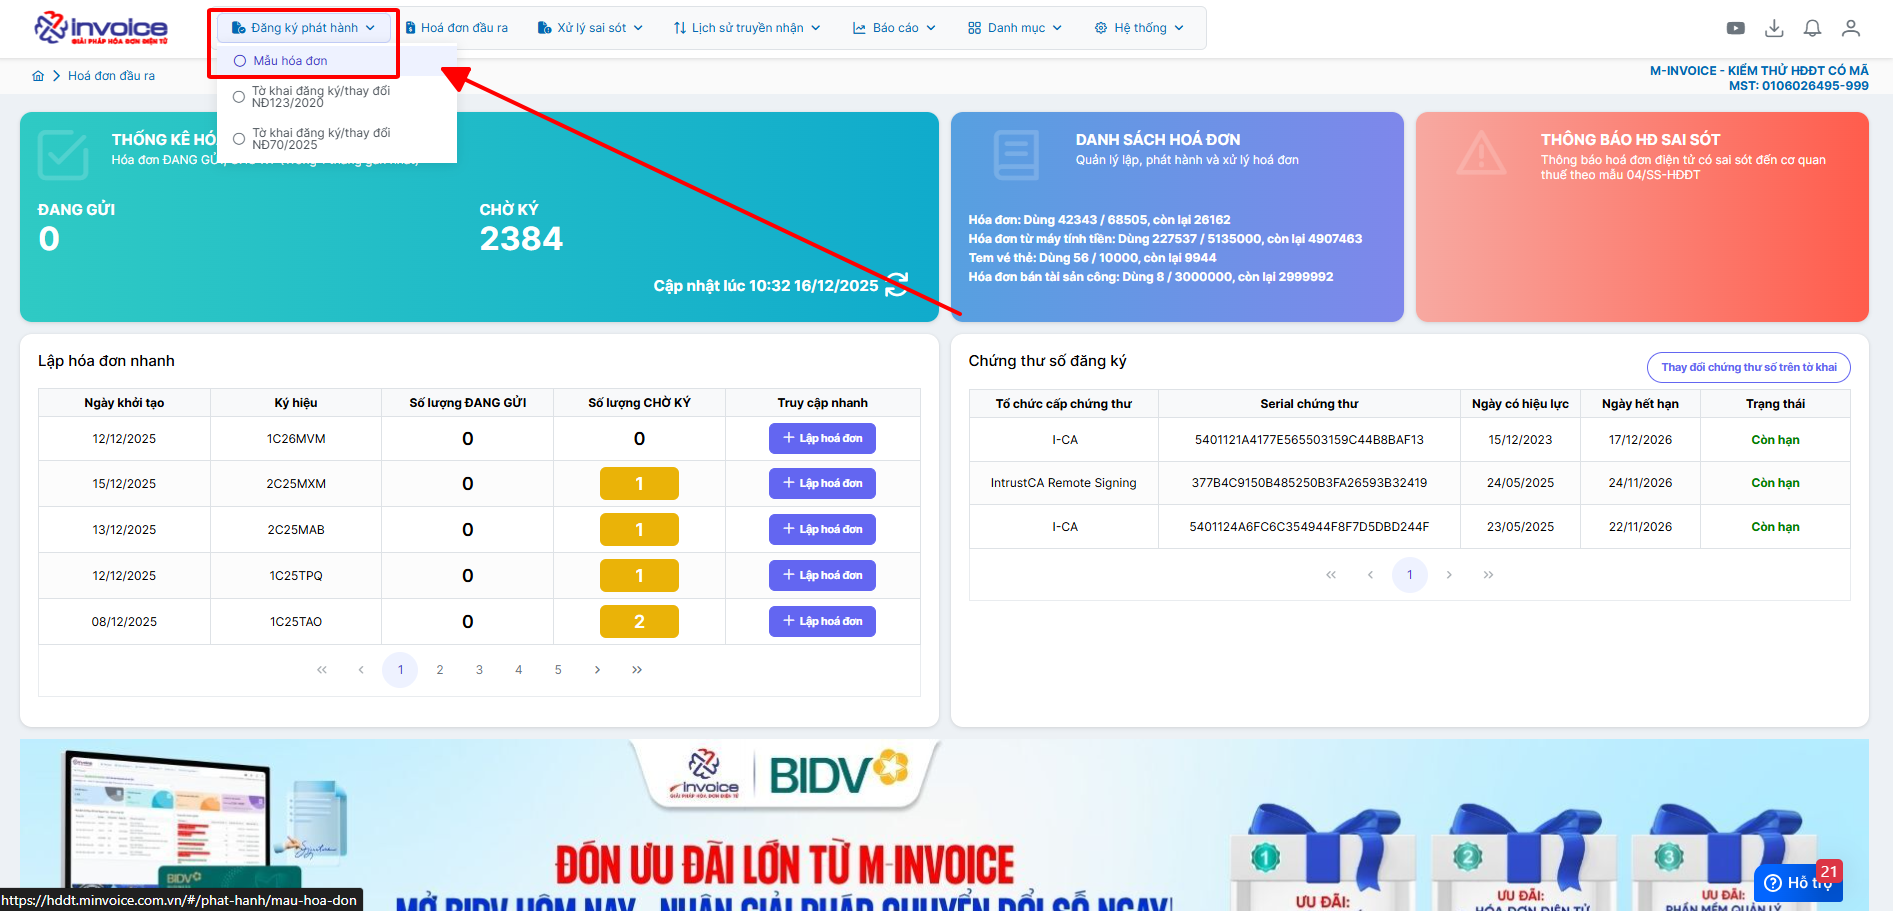Select the Mẫu hóa đơn radio option
1893x911 pixels.
coord(240,61)
